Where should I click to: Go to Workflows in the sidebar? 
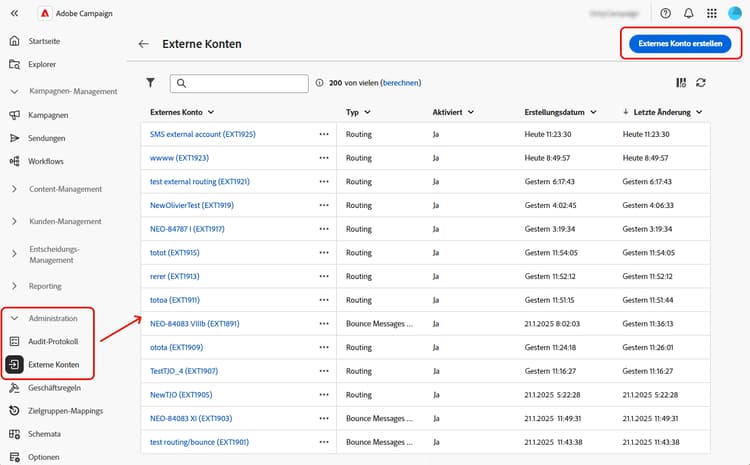click(48, 160)
